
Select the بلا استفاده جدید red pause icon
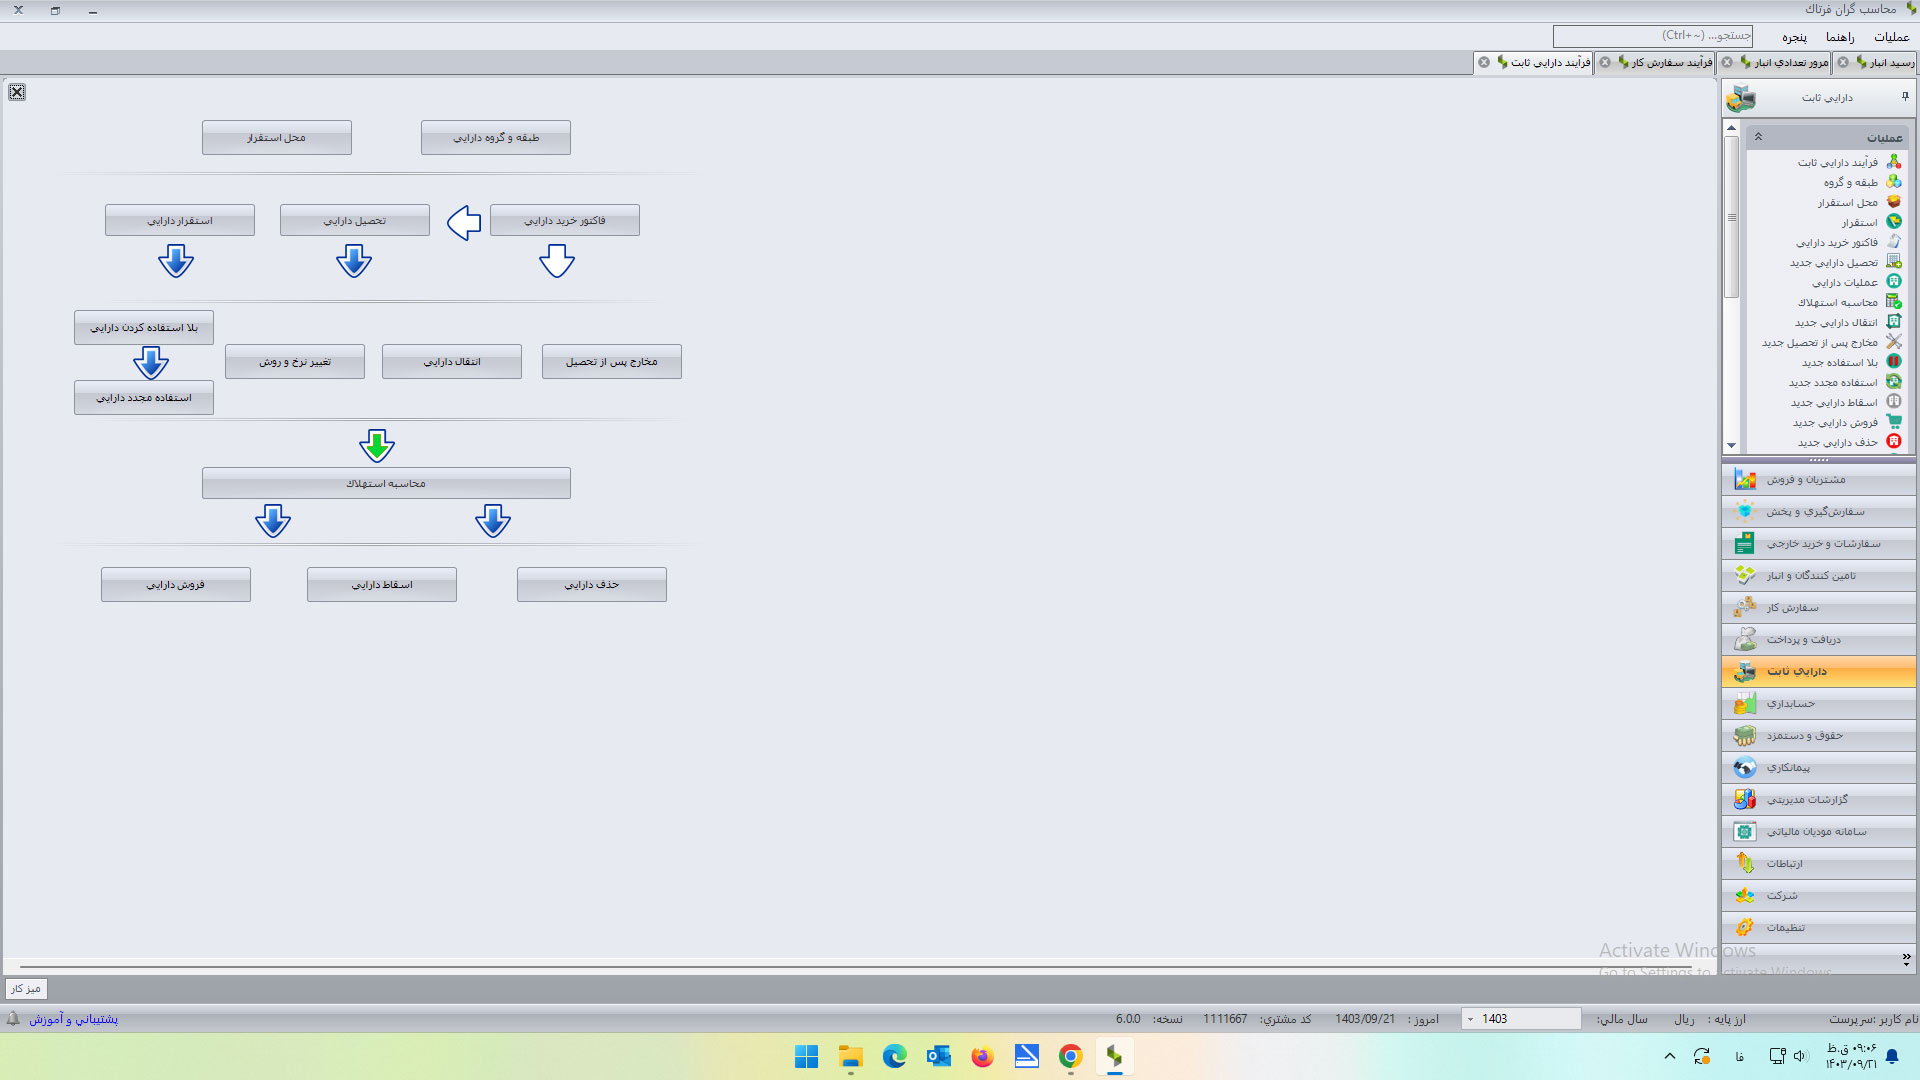click(x=1893, y=362)
